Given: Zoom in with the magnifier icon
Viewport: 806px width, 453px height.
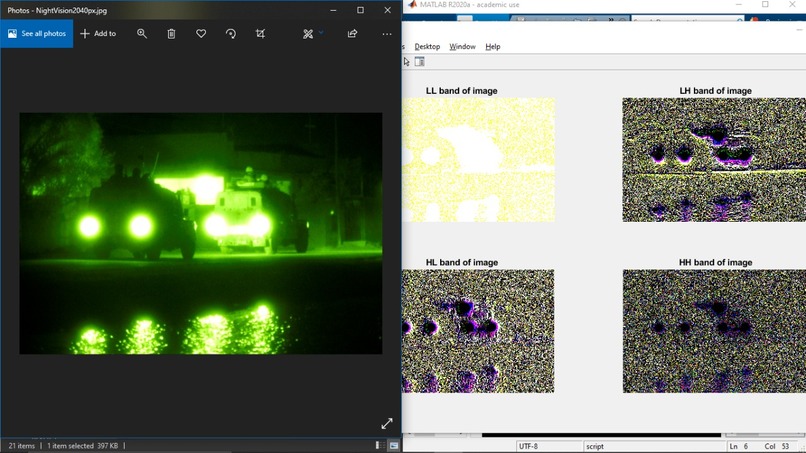Looking at the screenshot, I should pos(142,33).
